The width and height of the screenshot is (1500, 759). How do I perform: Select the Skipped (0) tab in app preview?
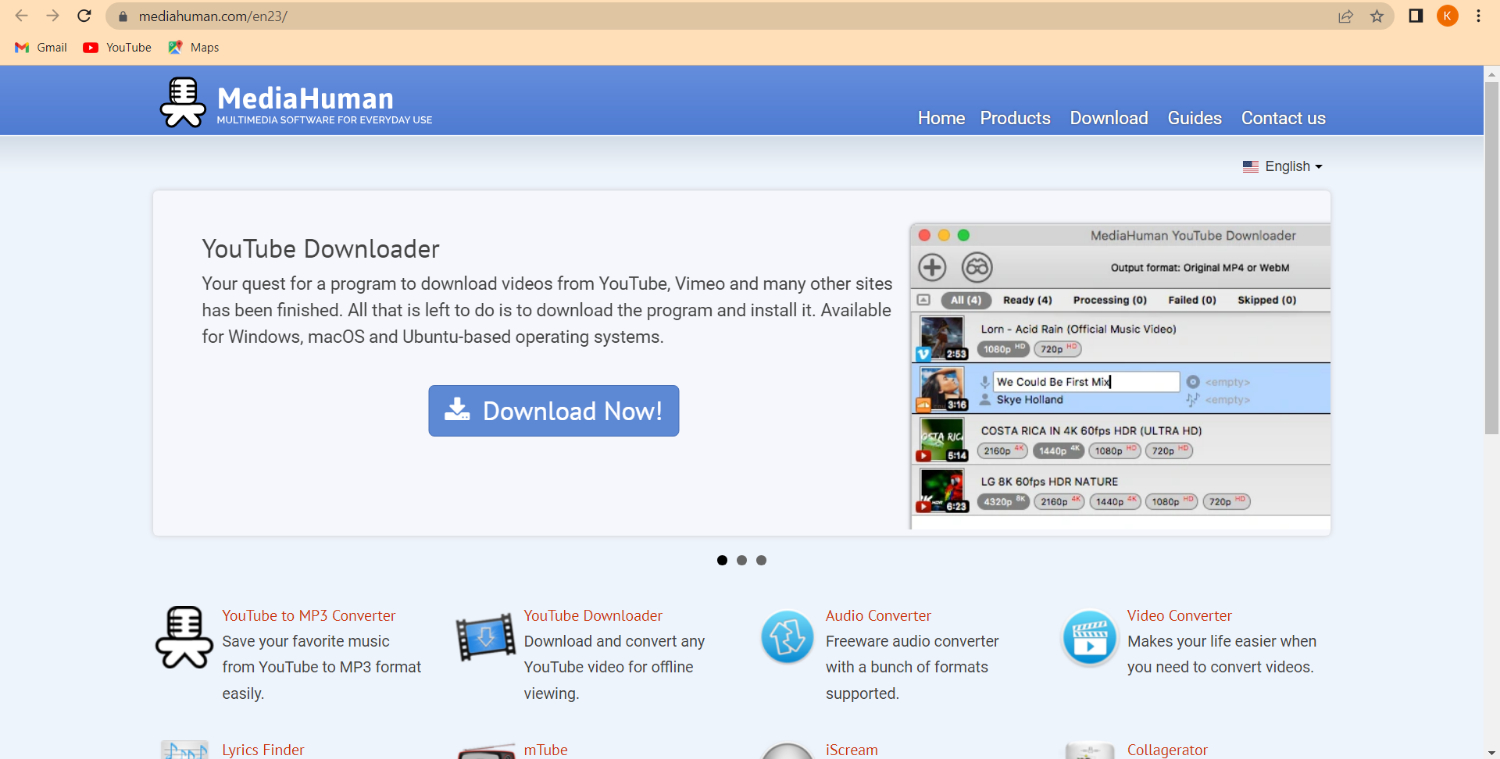[x=1266, y=300]
